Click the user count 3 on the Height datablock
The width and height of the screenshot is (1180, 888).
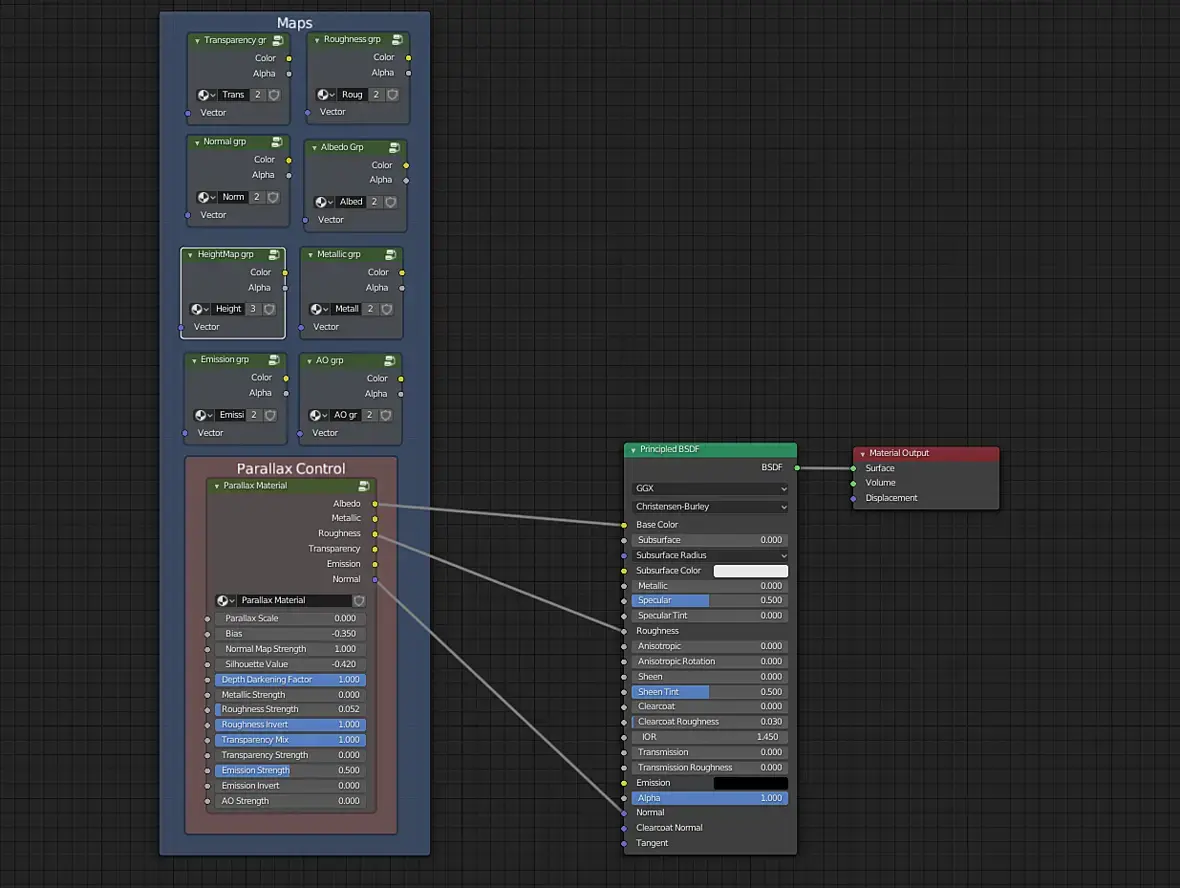(x=253, y=309)
